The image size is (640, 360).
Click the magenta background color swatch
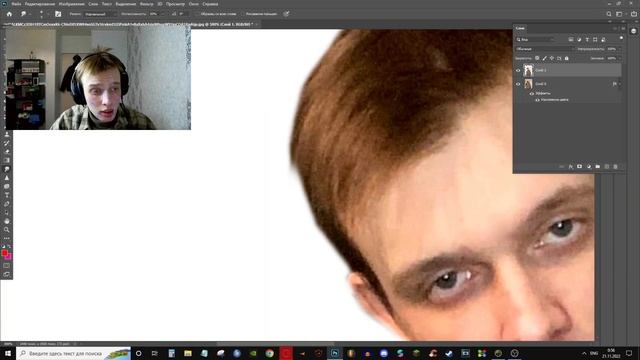pos(9,257)
